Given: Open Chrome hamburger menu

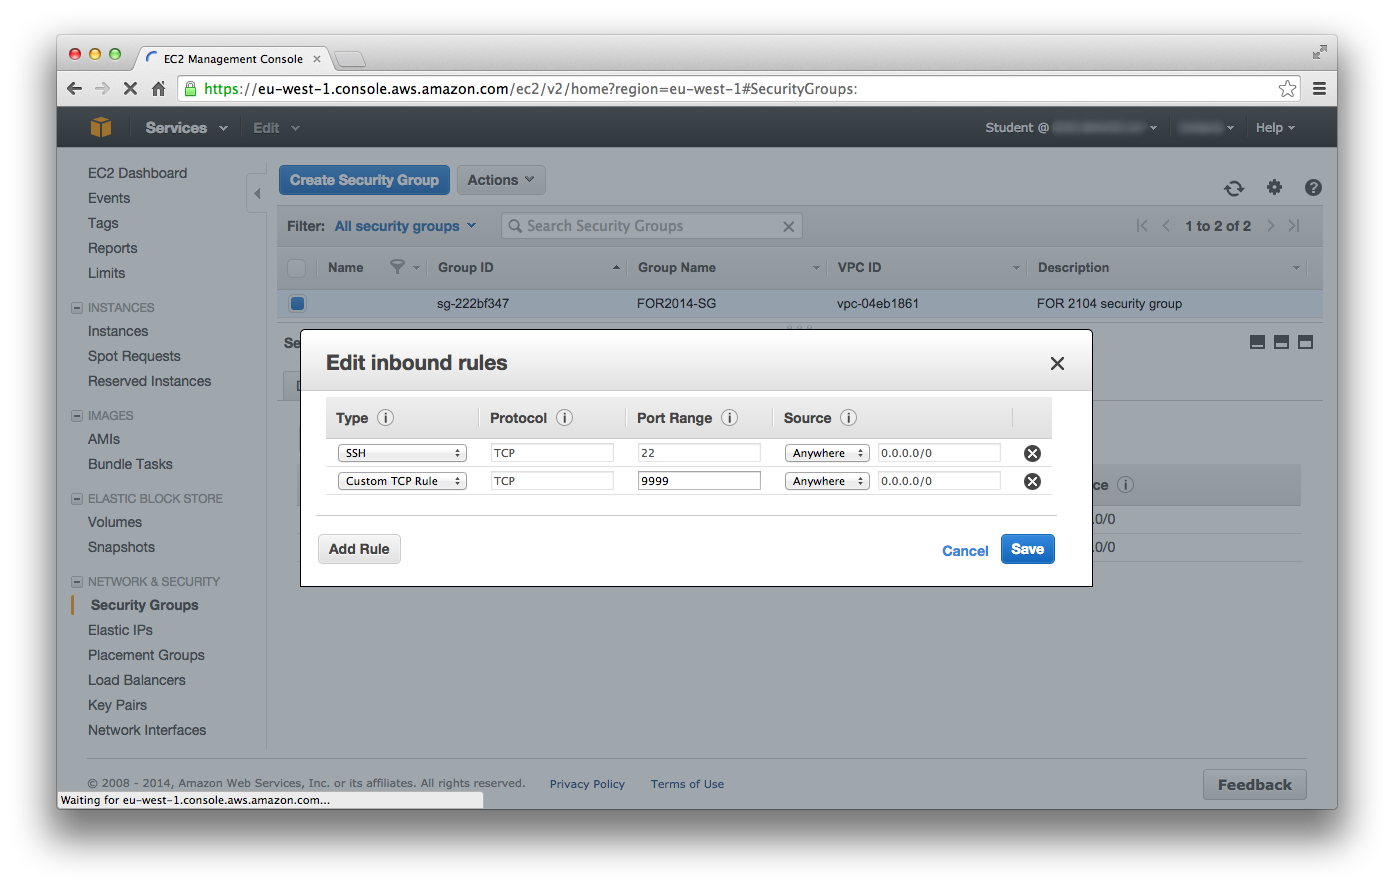Looking at the screenshot, I should (1319, 88).
